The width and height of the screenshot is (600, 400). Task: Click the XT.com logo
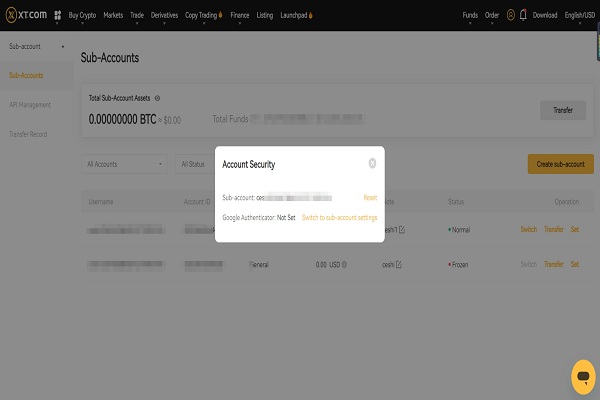[26, 15]
